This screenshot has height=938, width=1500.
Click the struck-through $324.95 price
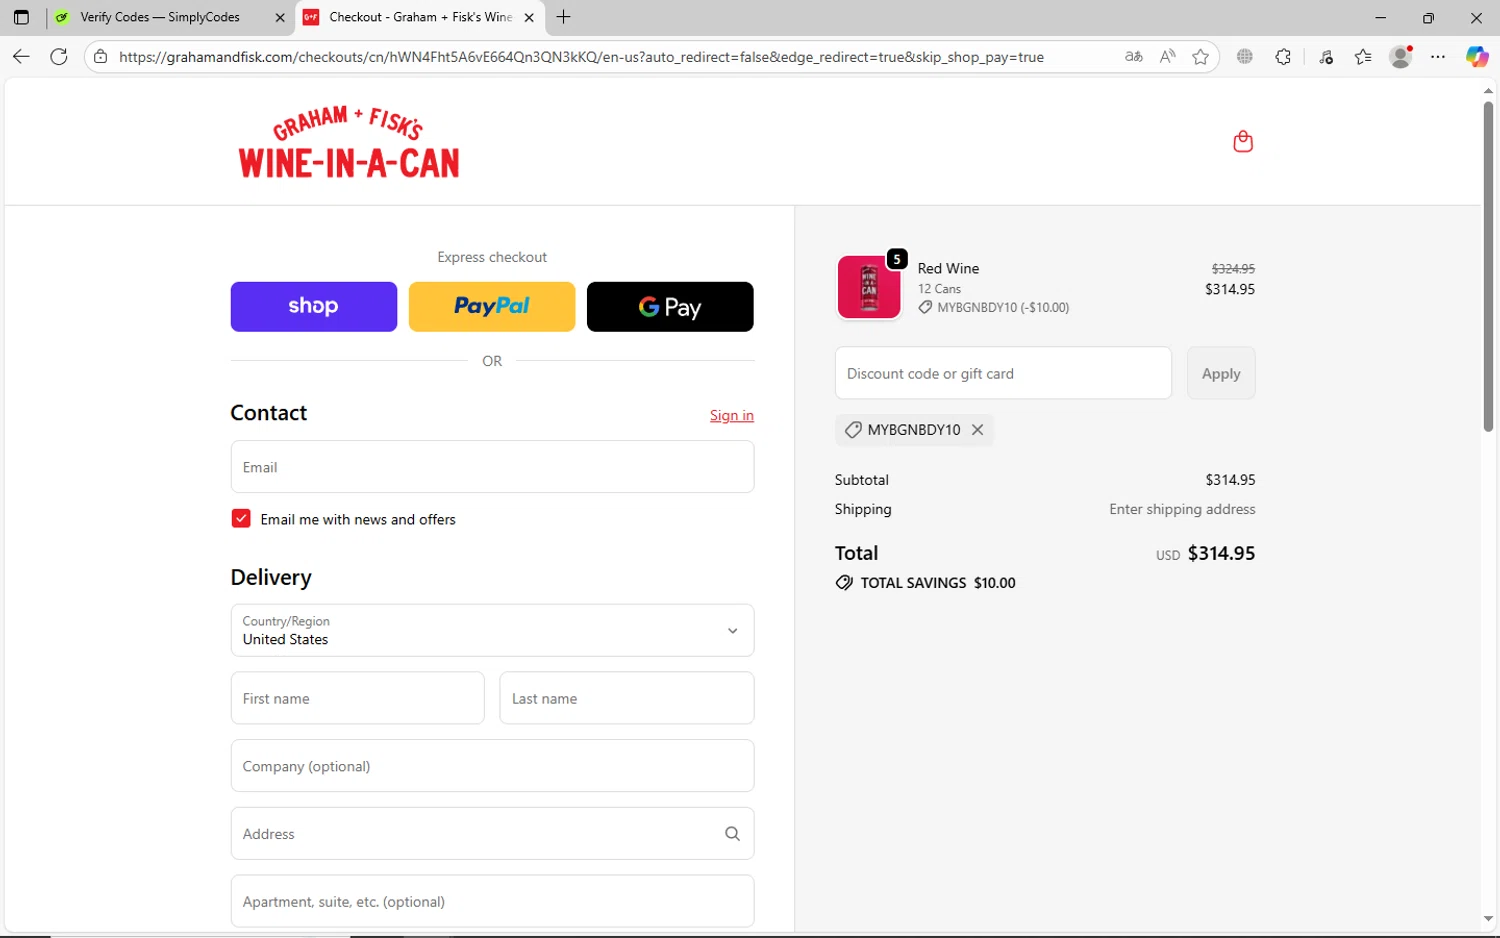(1233, 269)
